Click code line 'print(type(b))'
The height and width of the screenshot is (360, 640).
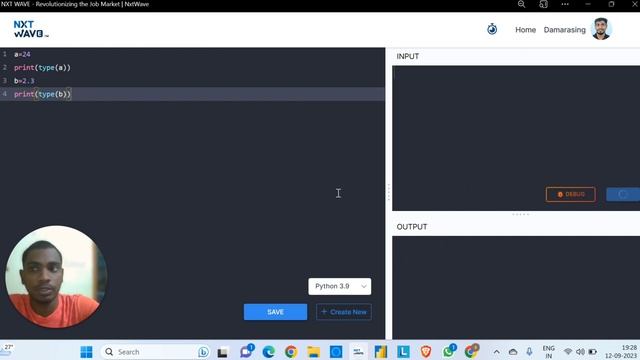coord(42,94)
